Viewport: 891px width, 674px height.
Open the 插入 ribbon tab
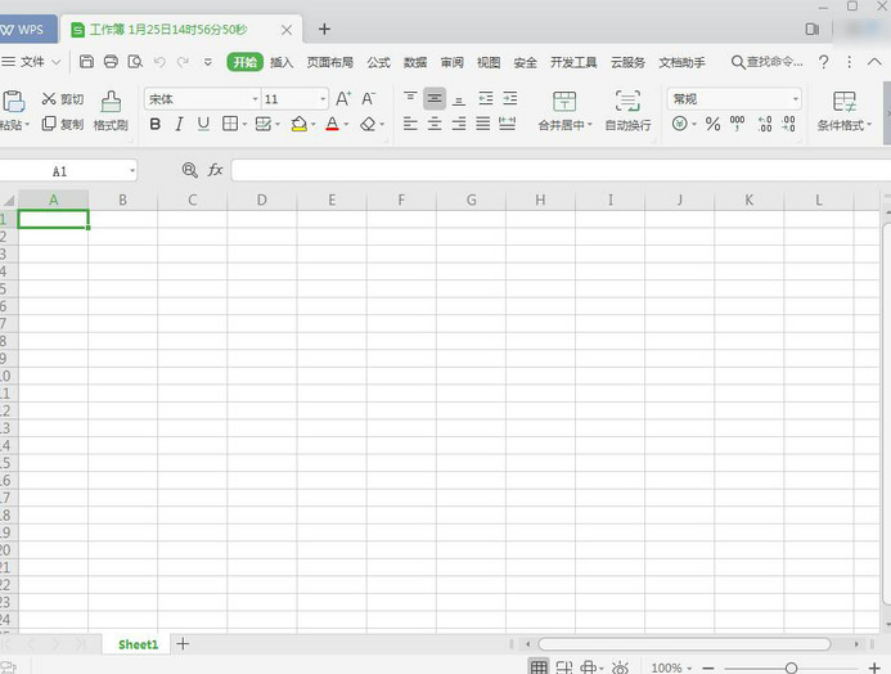(x=282, y=62)
